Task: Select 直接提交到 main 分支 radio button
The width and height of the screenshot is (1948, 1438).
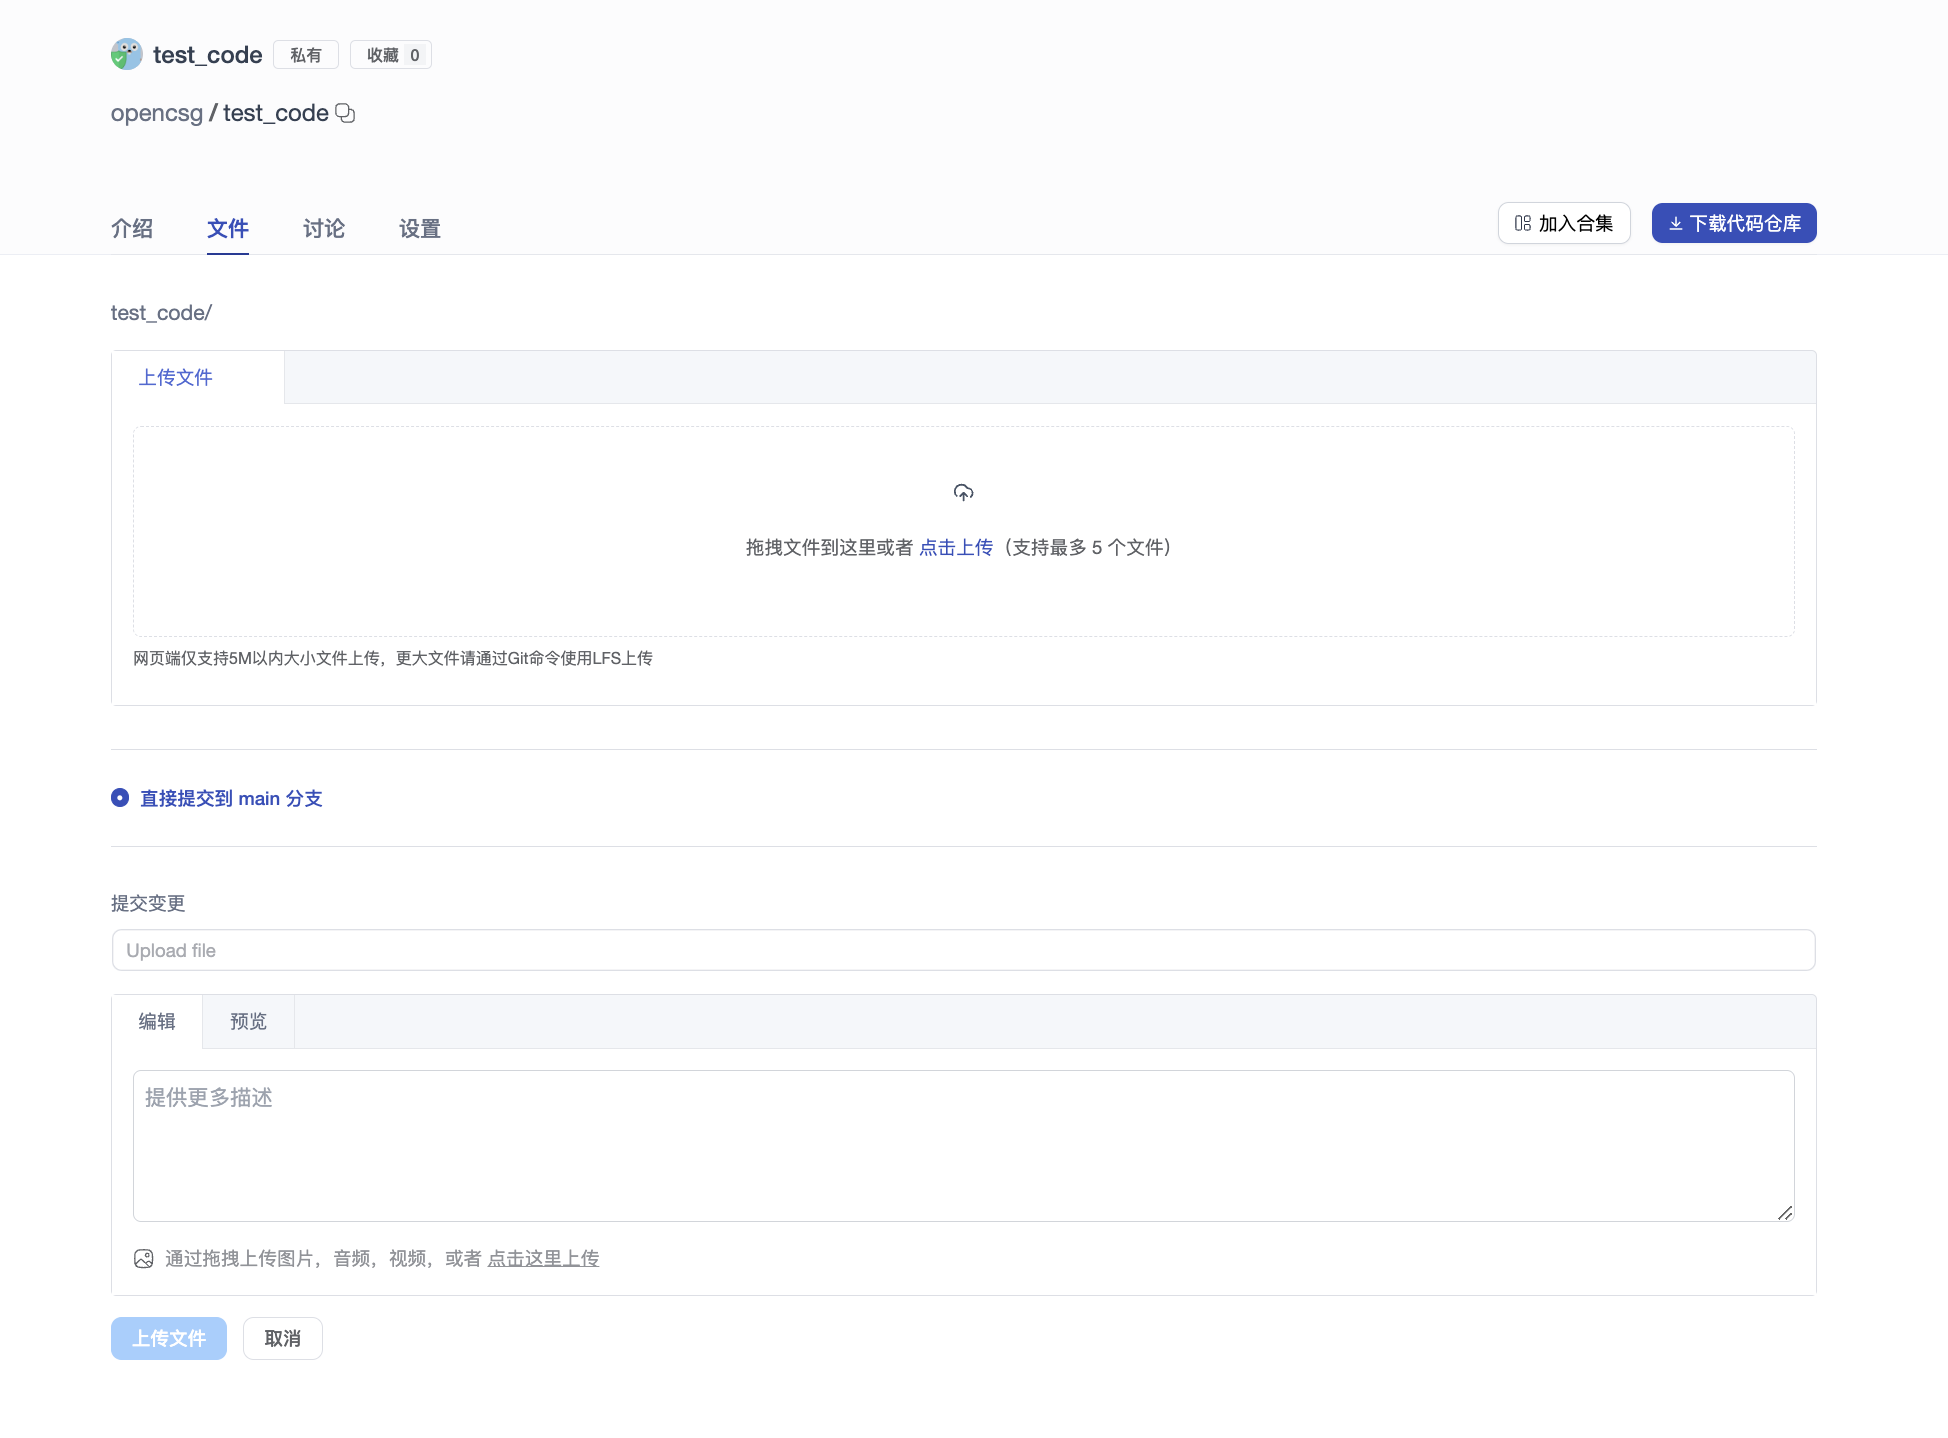Action: pos(120,797)
